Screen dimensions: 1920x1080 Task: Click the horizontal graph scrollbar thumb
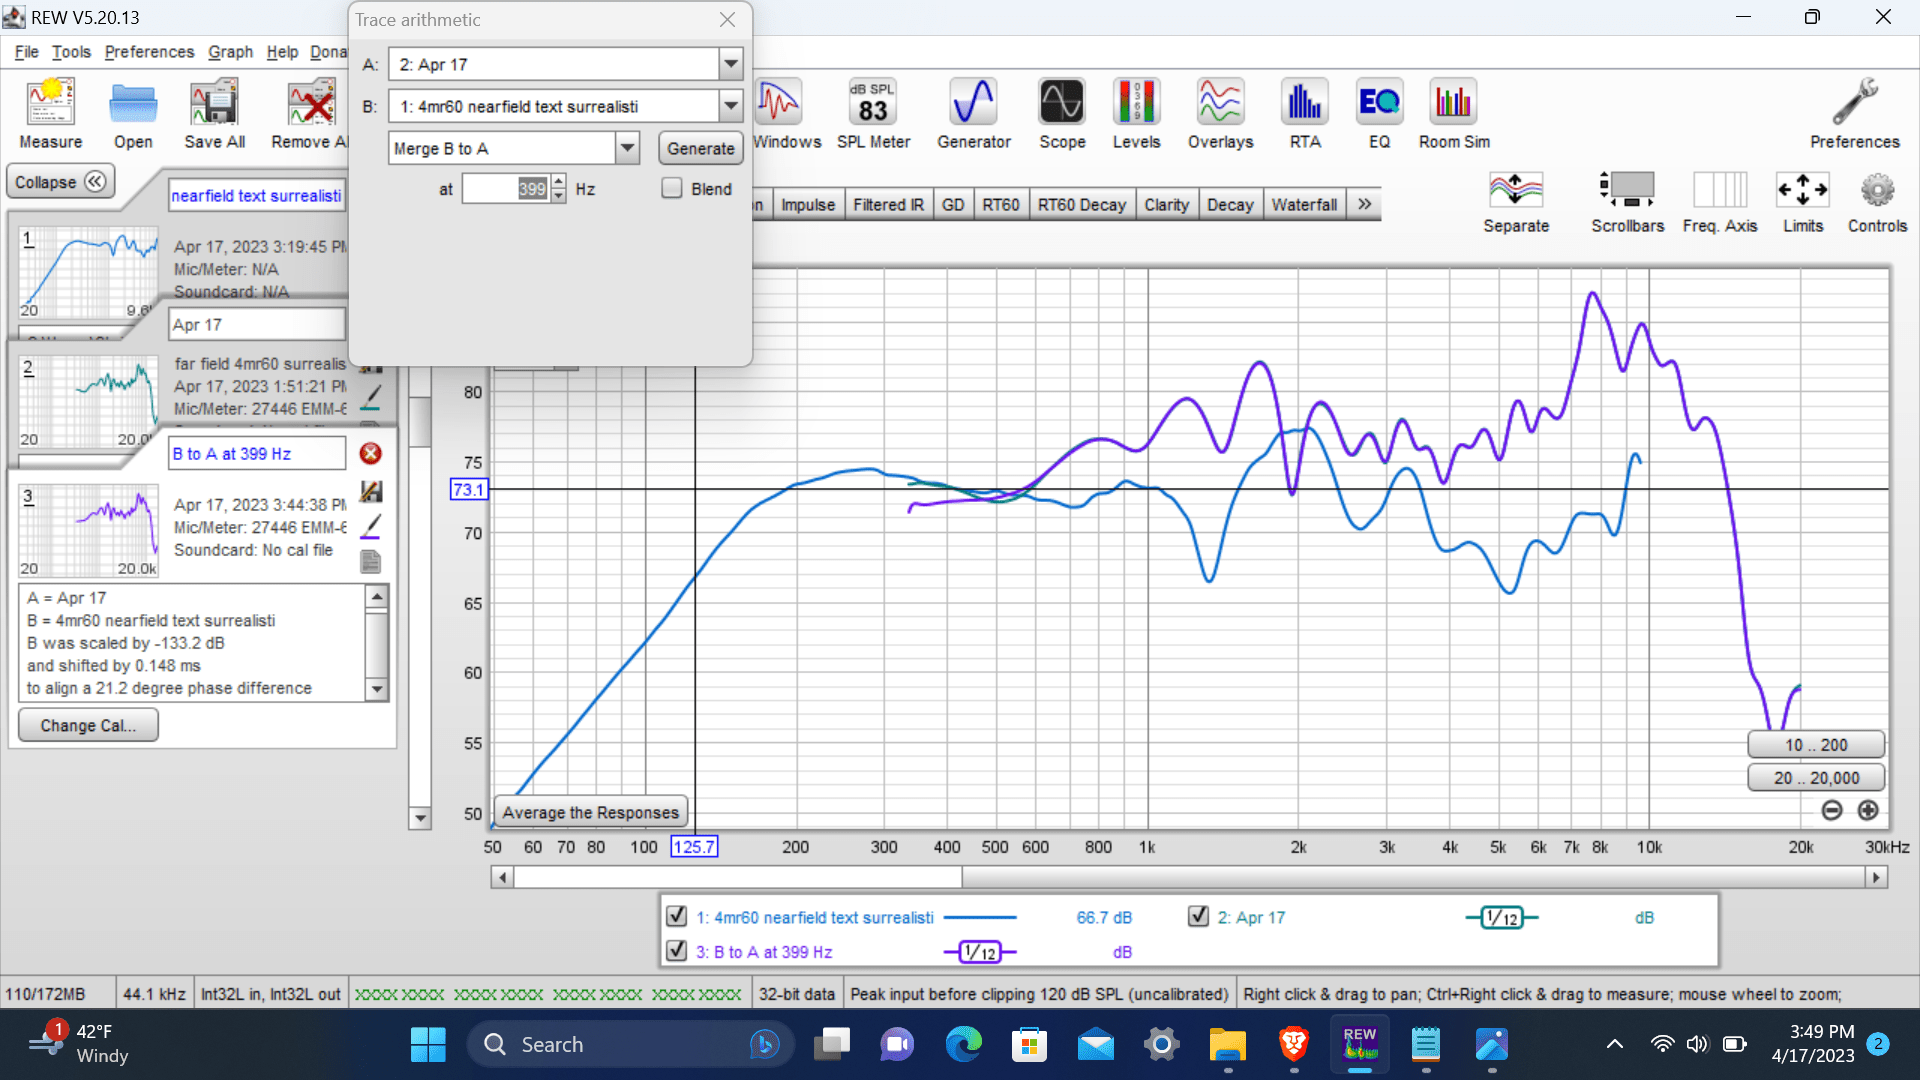click(x=738, y=877)
